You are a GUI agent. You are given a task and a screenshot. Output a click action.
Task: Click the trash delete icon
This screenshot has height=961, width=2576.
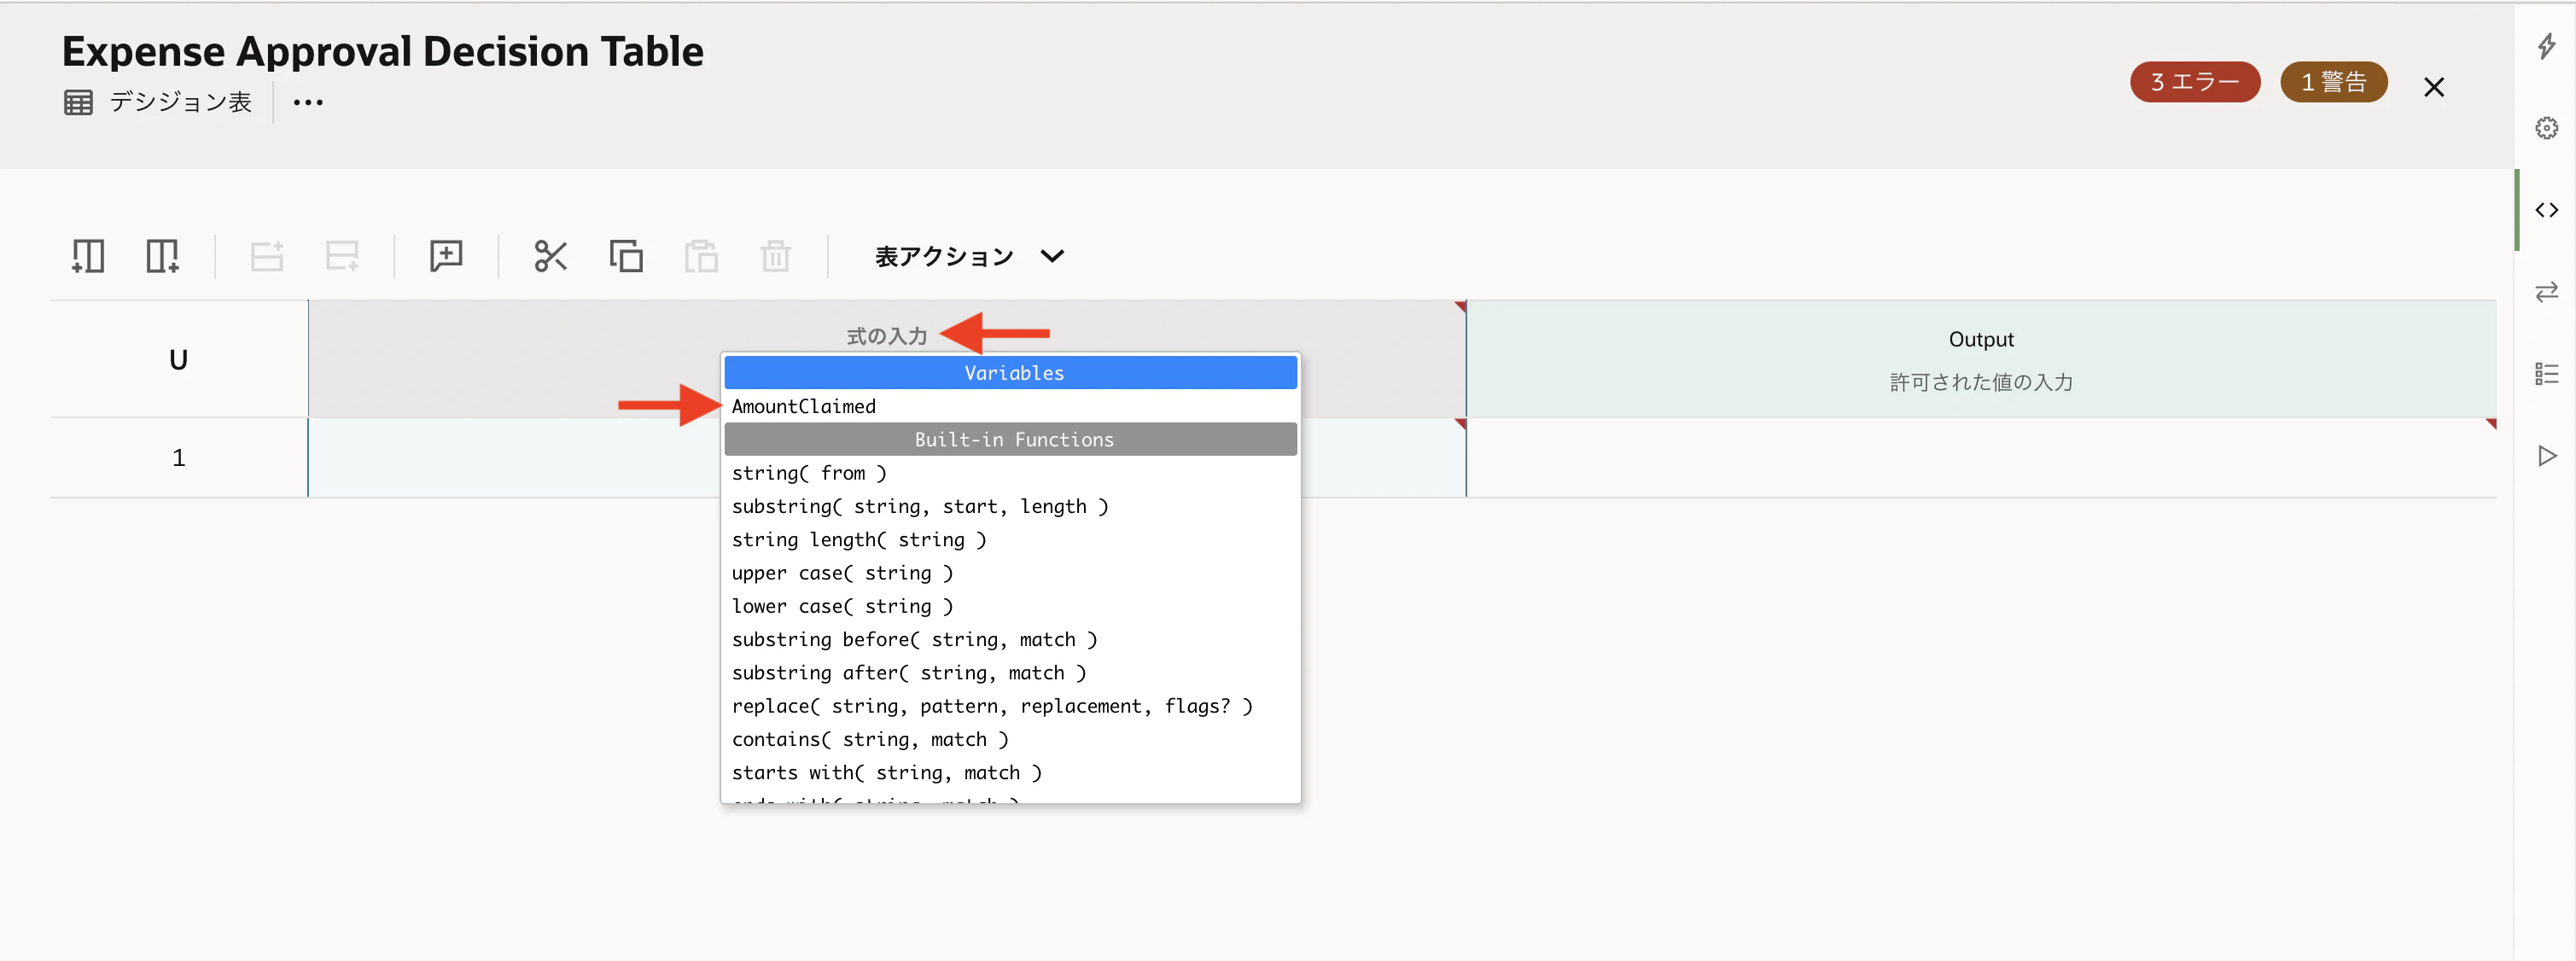[776, 256]
